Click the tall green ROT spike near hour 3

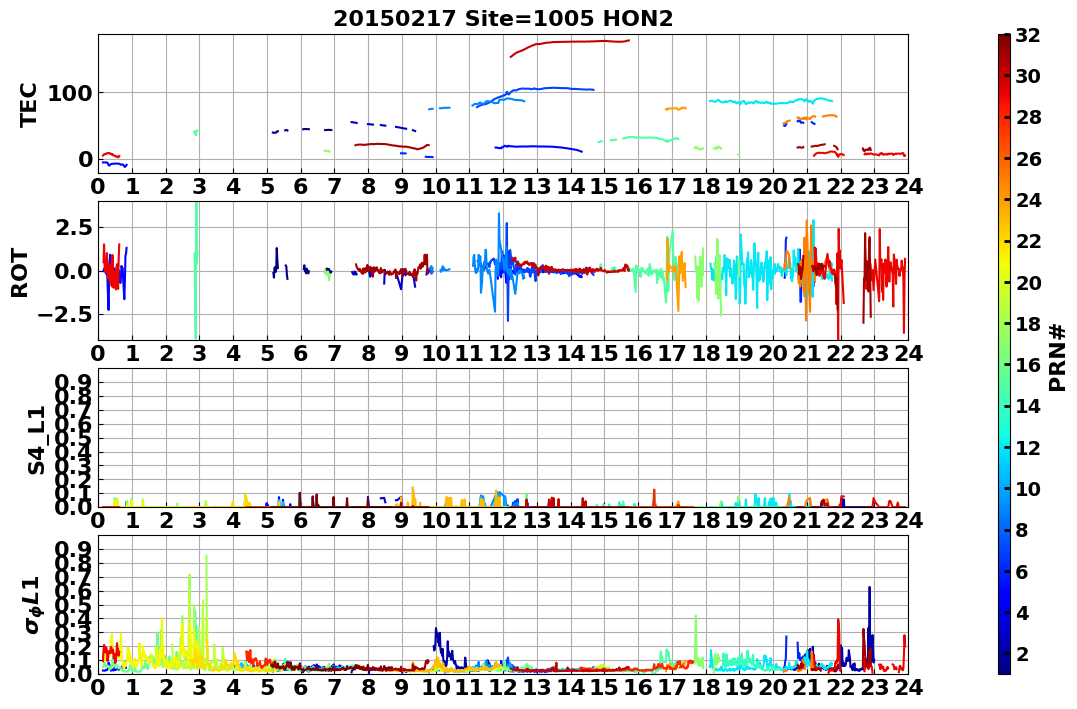click(x=196, y=271)
